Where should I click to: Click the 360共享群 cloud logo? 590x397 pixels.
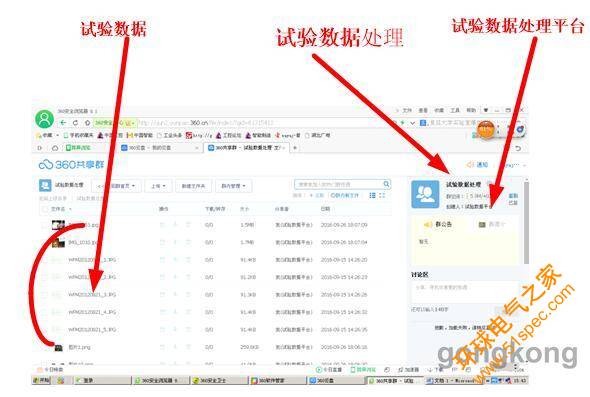coord(71,164)
